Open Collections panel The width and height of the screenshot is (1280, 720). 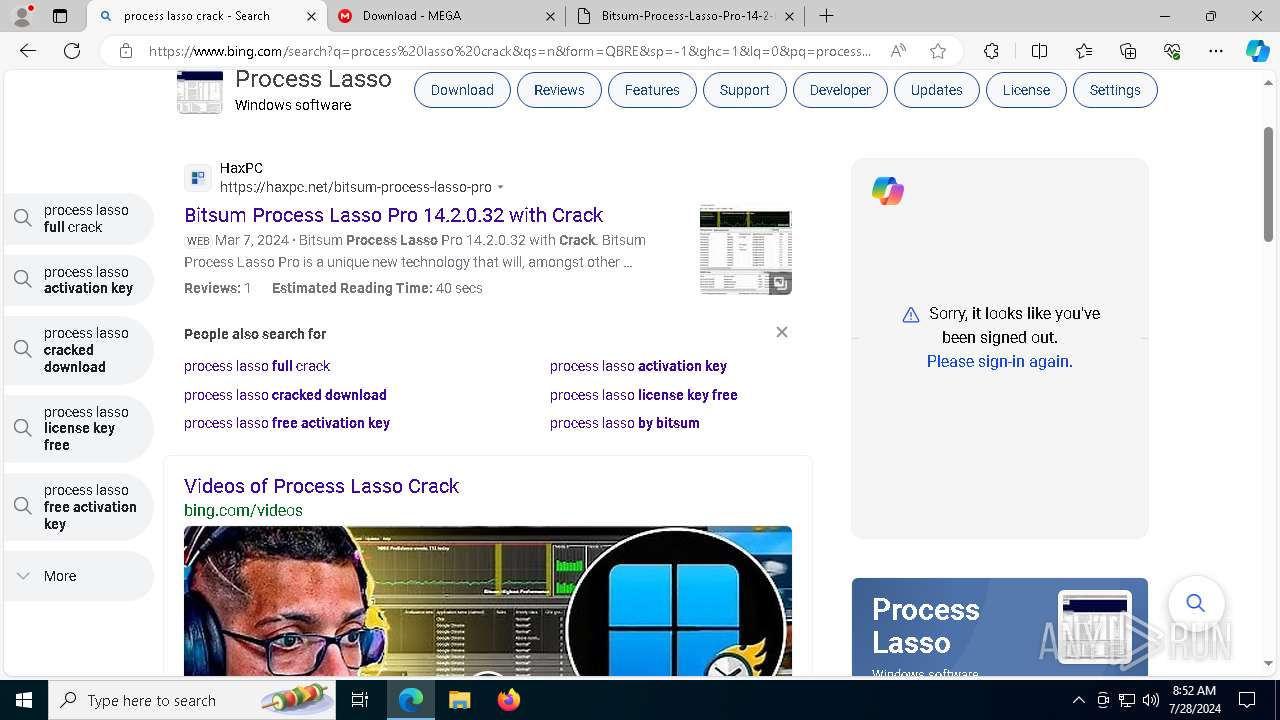(1128, 51)
